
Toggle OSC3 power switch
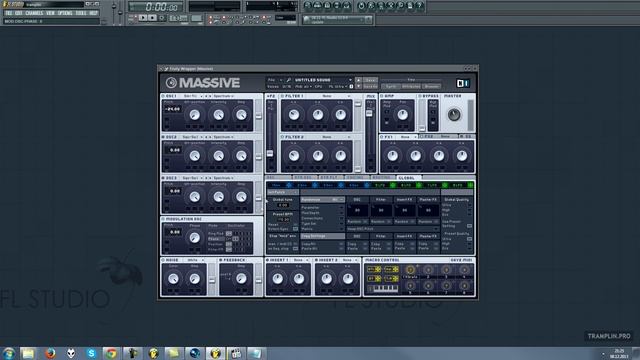pos(163,178)
